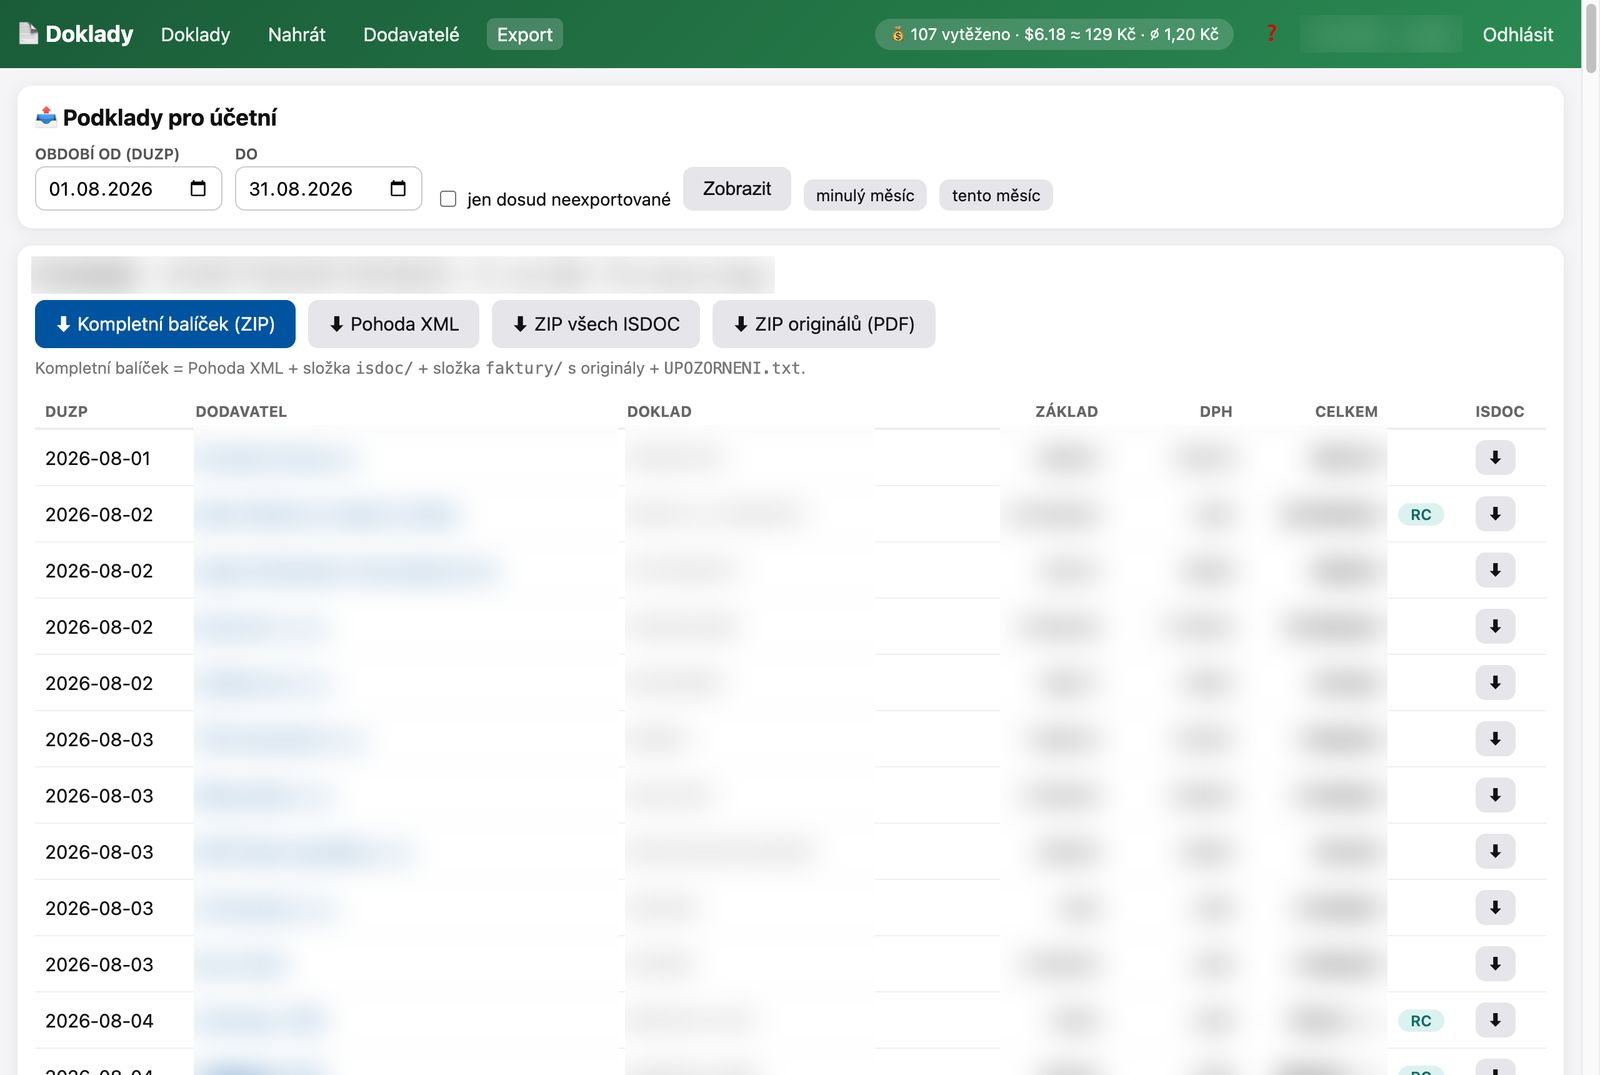1600x1075 pixels.
Task: Open the Nahrát navigation item
Action: coord(297,34)
